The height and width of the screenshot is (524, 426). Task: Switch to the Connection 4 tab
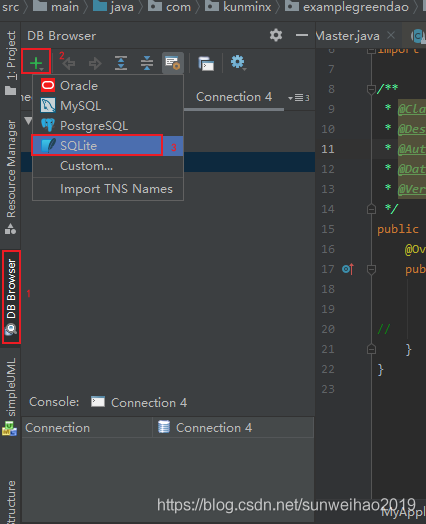click(x=234, y=97)
